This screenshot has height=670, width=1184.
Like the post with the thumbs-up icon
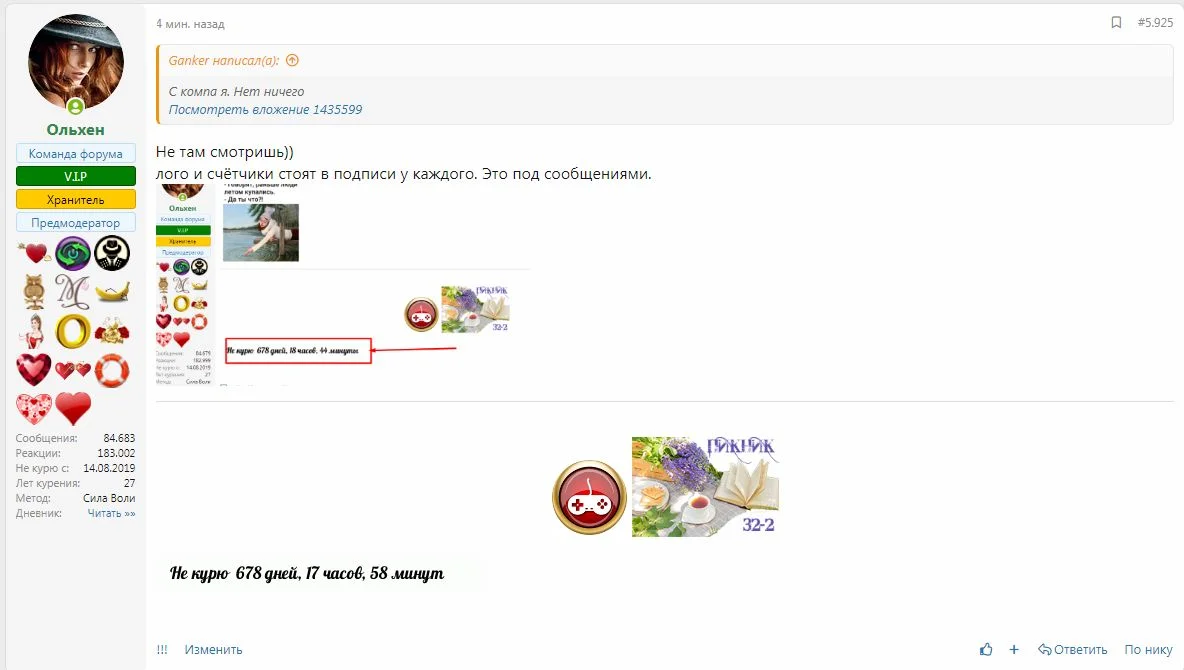point(986,650)
